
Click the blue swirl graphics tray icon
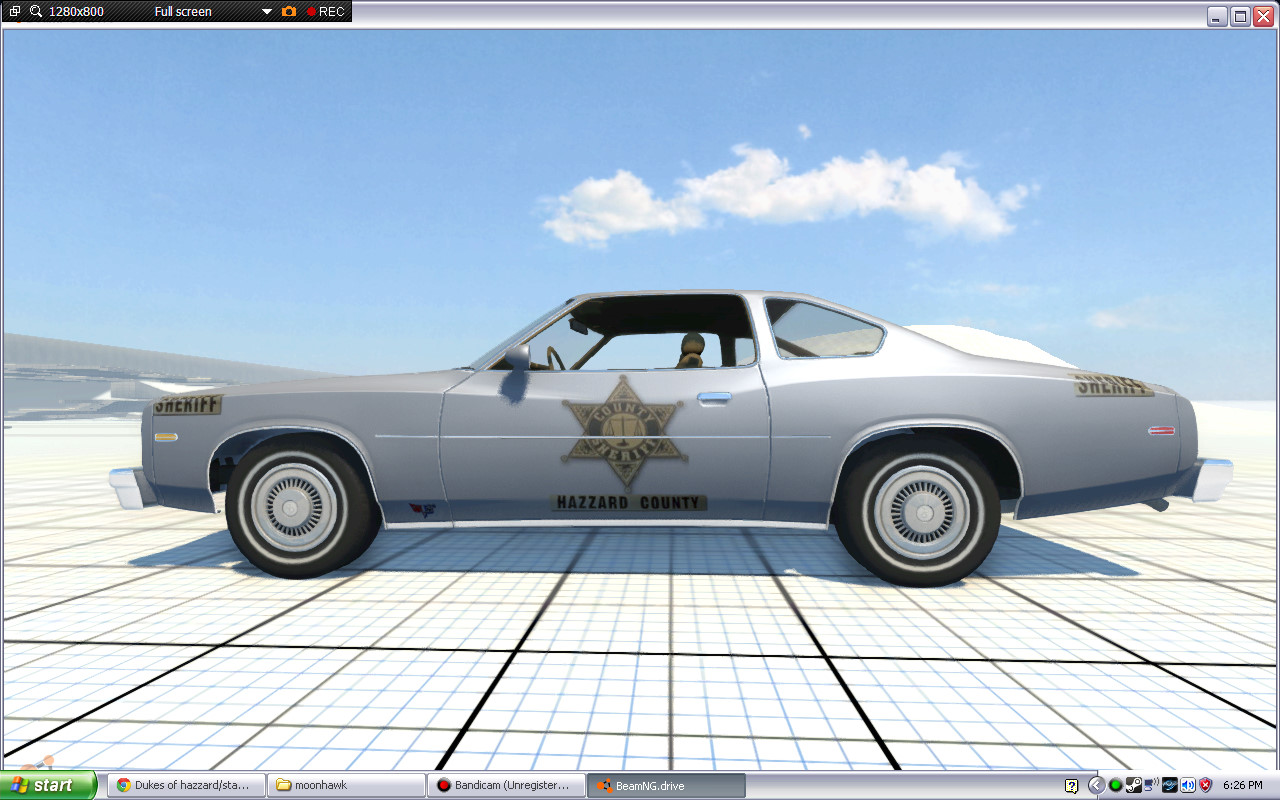pos(1170,785)
